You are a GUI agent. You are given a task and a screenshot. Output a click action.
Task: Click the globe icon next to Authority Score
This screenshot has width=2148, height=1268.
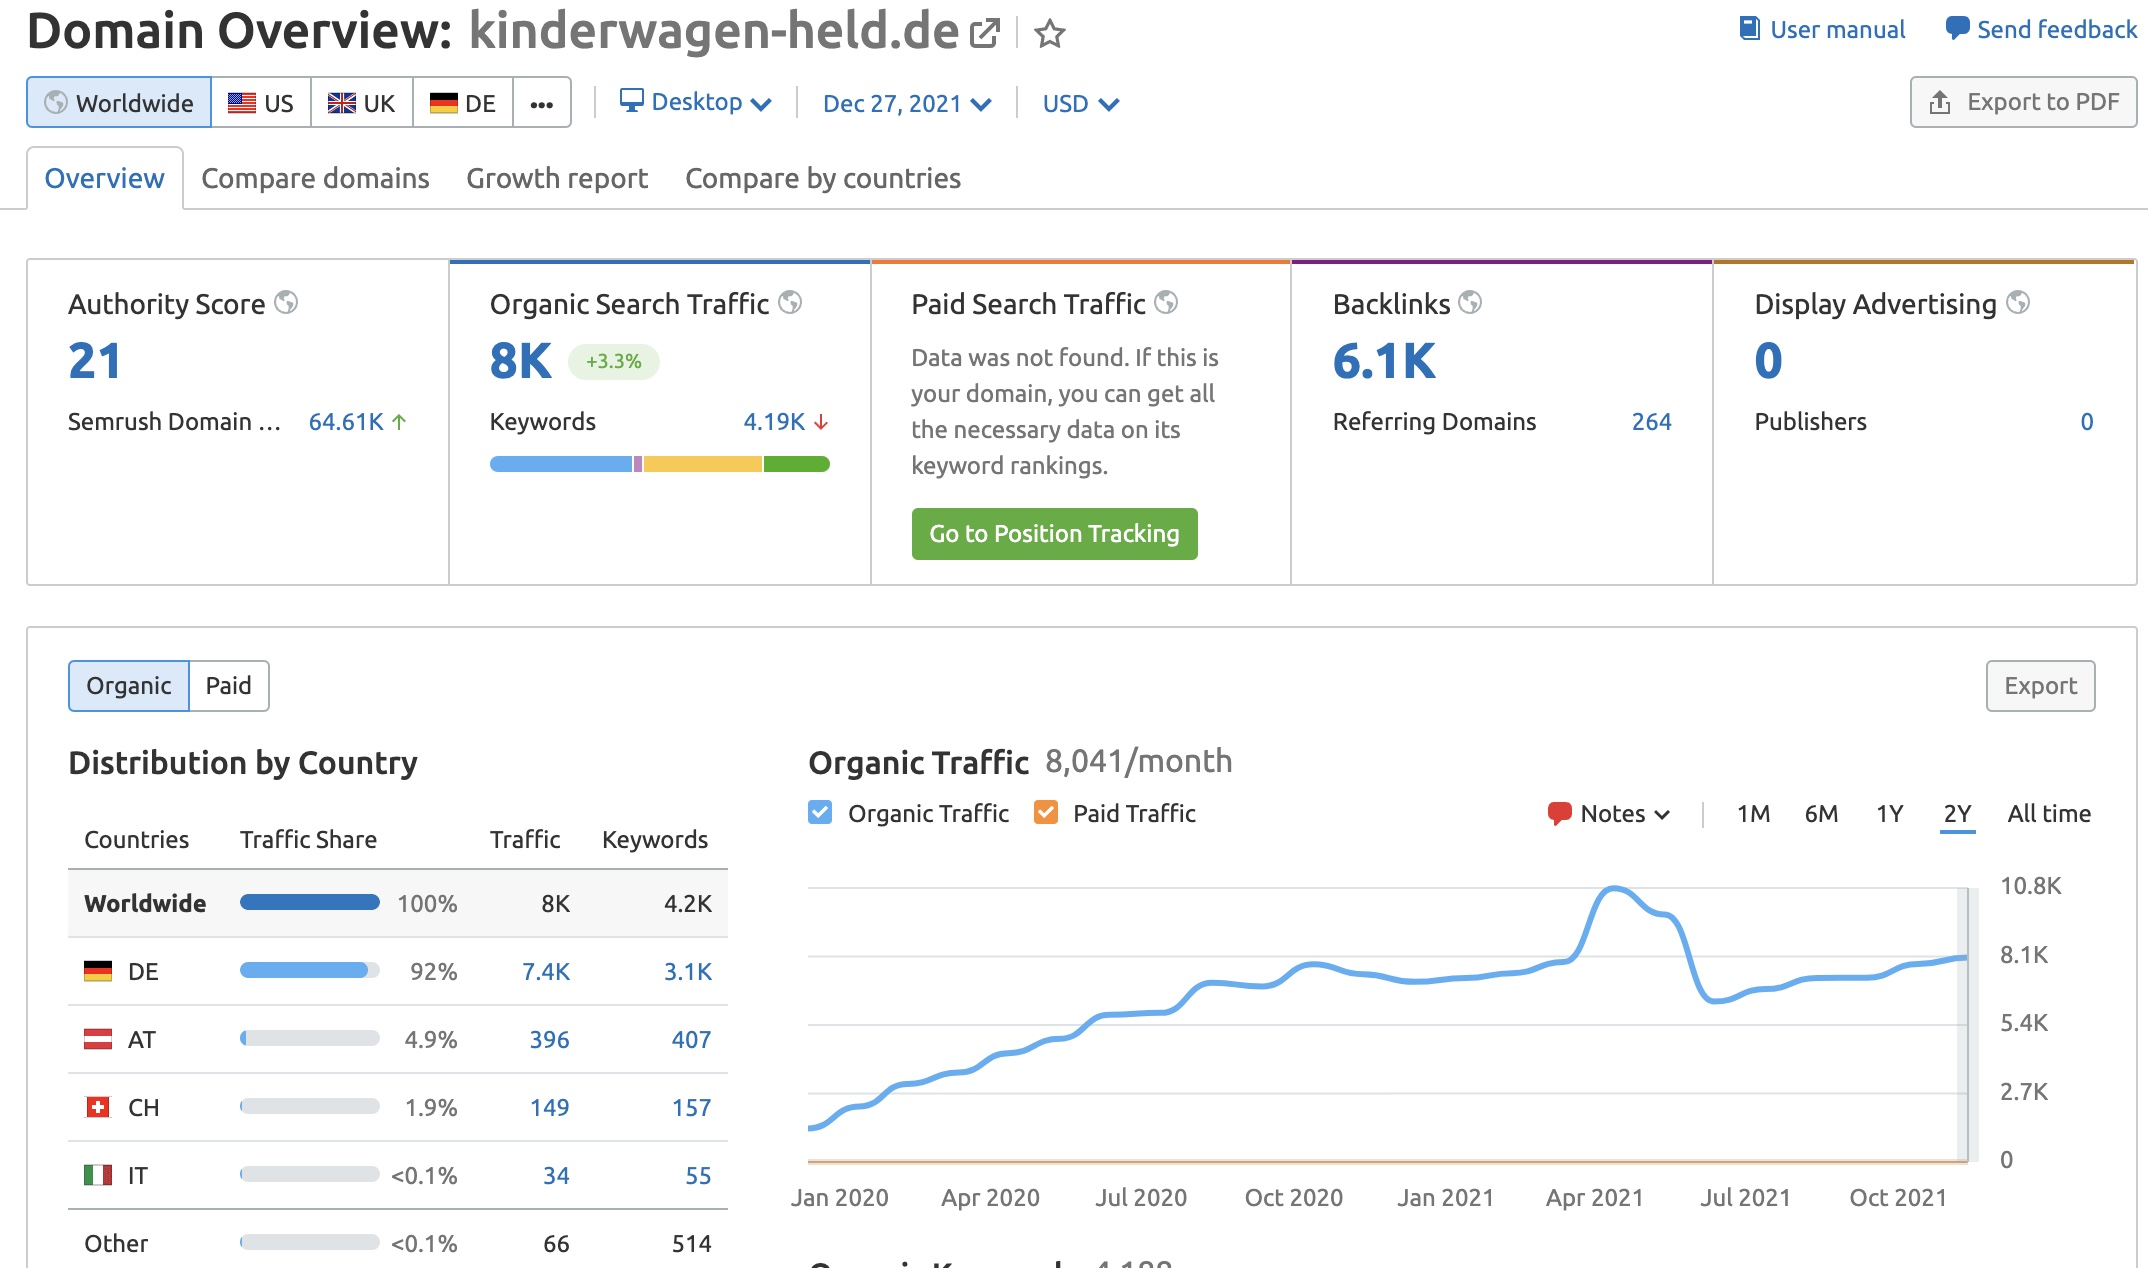point(286,302)
